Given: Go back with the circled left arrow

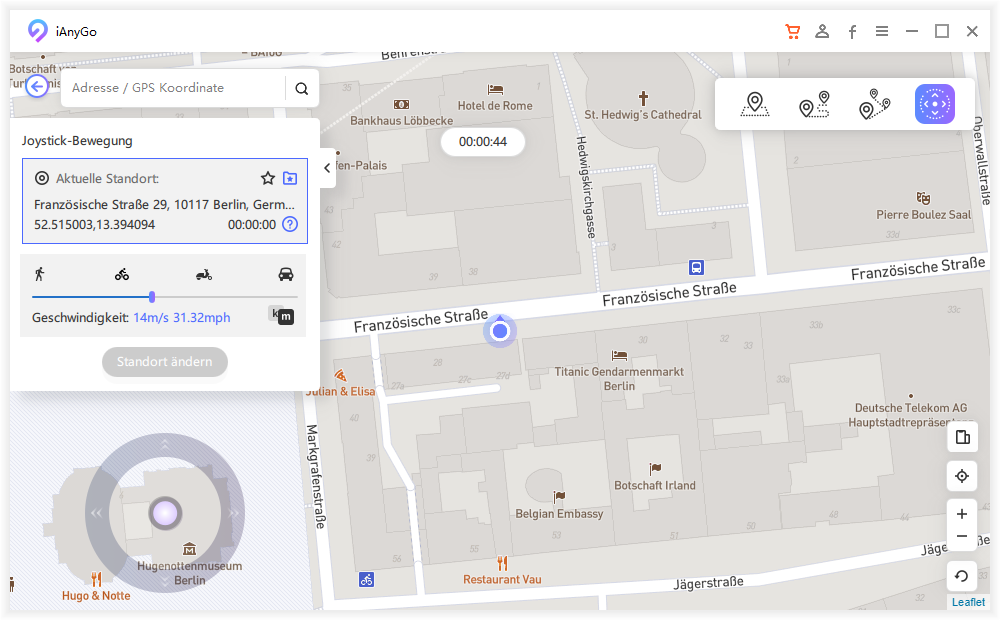Looking at the screenshot, I should pos(37,86).
